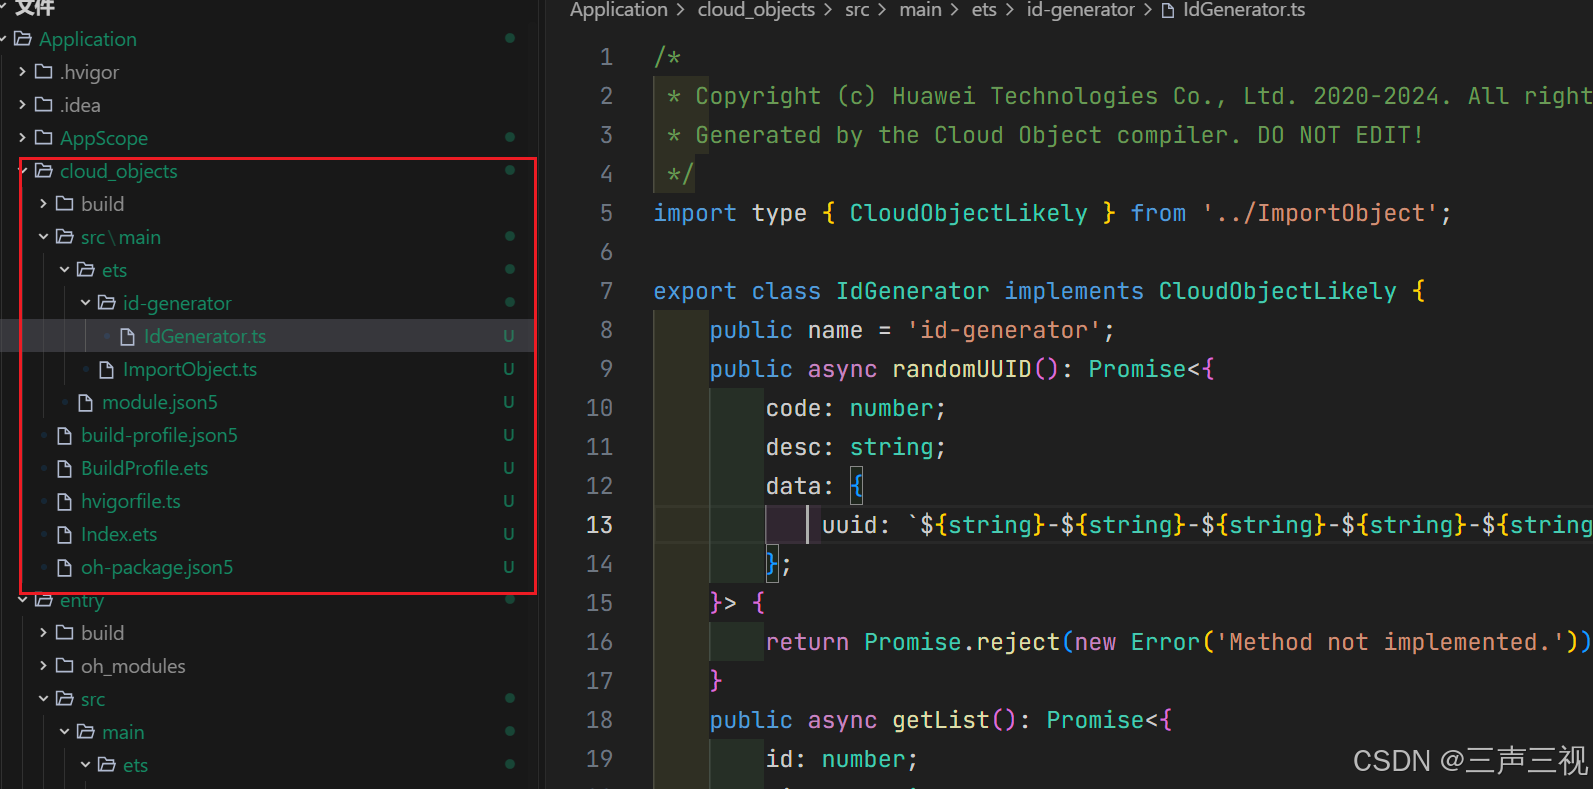The width and height of the screenshot is (1593, 789).
Task: Collapse the src\main folder chevron
Action: (43, 237)
